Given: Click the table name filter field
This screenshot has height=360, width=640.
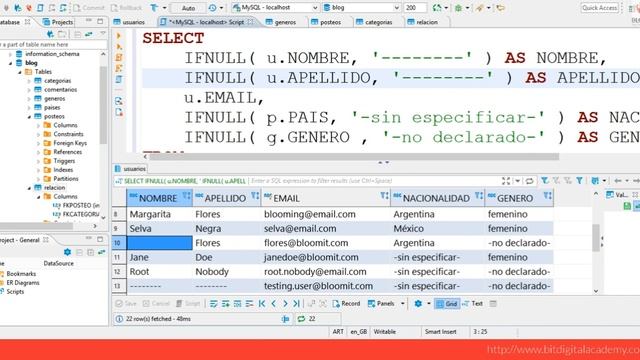Looking at the screenshot, I should [x=53, y=44].
